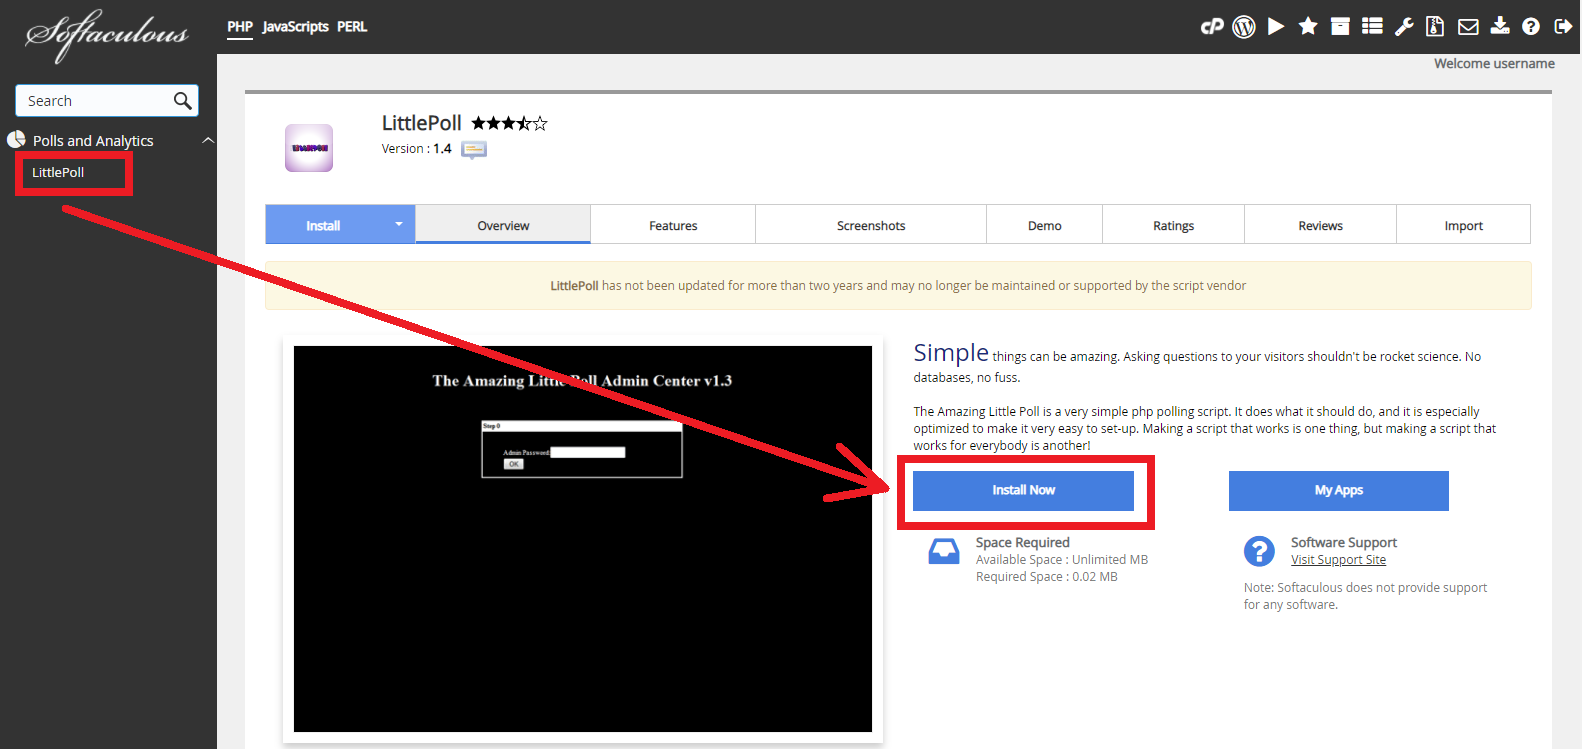Select the PHP scripts menu
1582x749 pixels.
coord(240,27)
